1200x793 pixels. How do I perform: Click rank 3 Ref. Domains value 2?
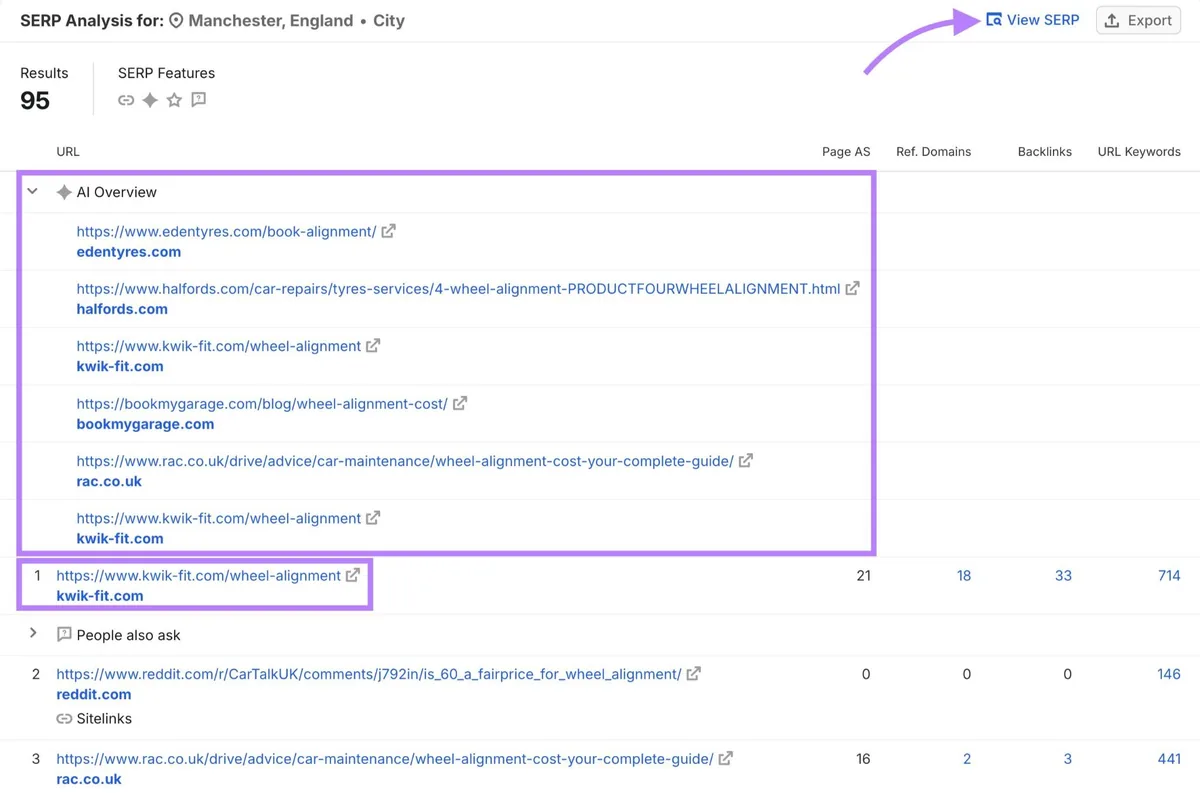click(x=967, y=759)
